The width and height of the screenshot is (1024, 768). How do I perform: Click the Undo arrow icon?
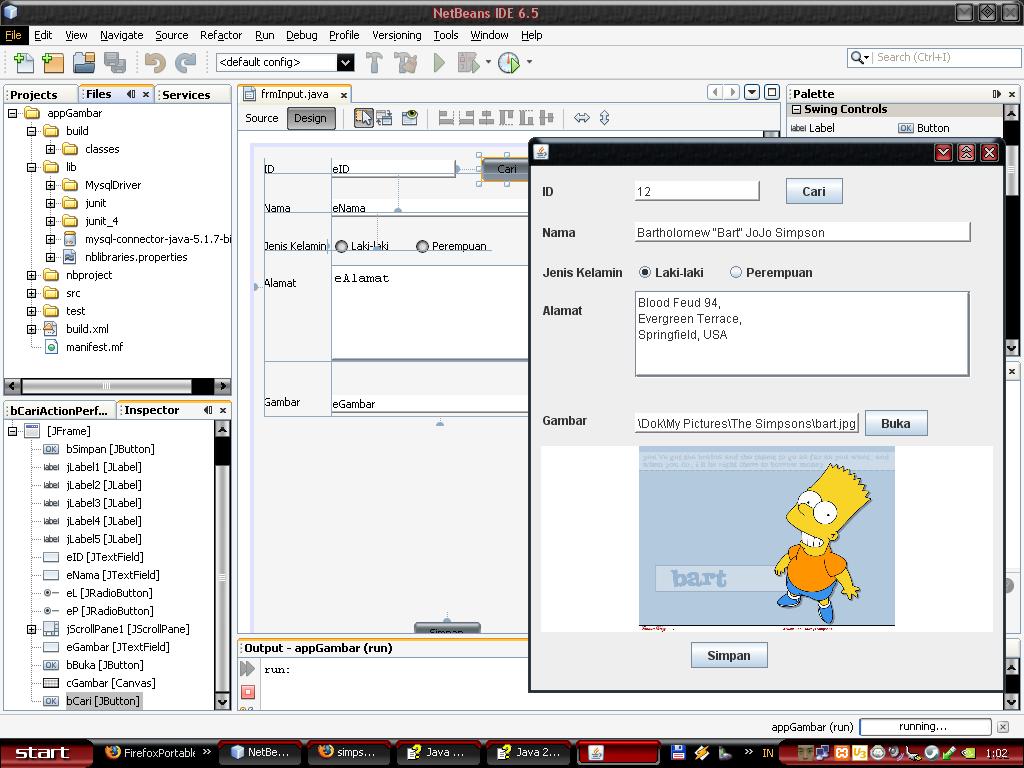click(x=155, y=62)
